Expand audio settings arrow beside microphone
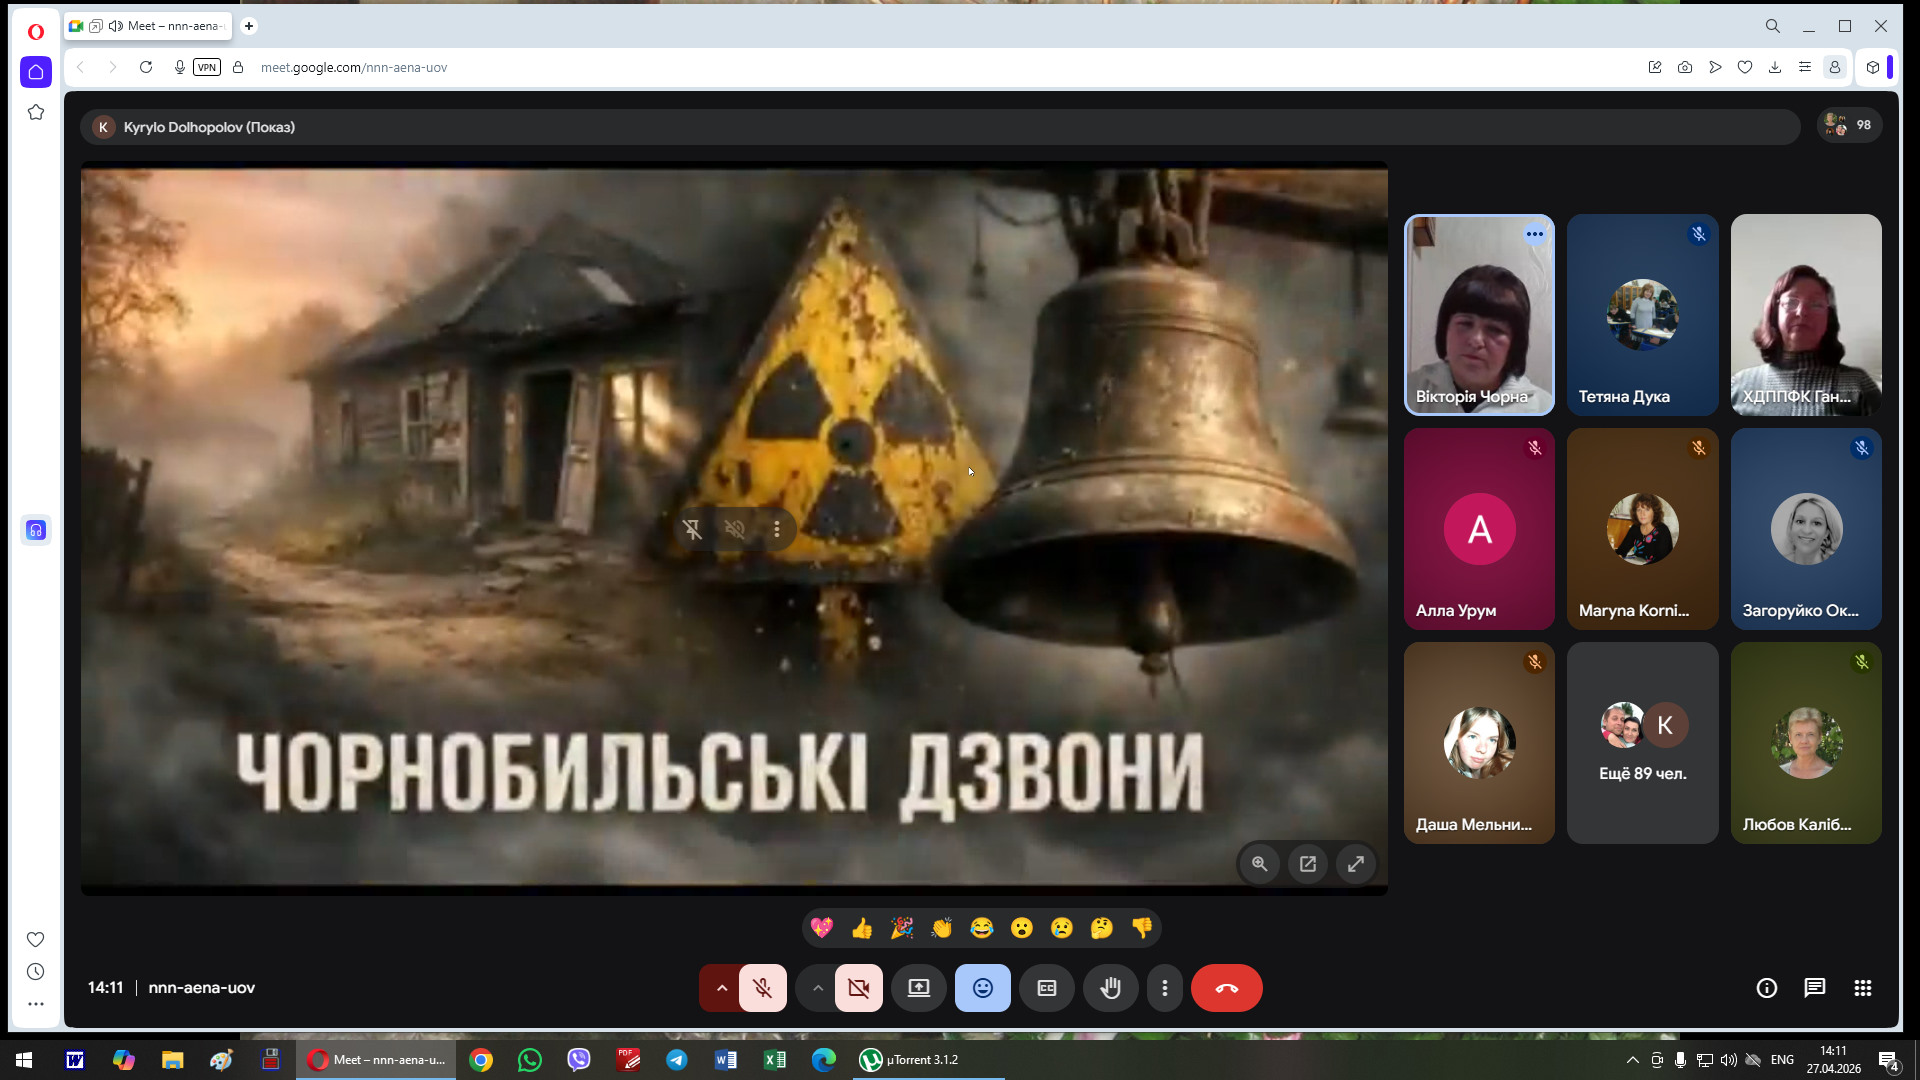This screenshot has width=1920, height=1080. tap(721, 988)
